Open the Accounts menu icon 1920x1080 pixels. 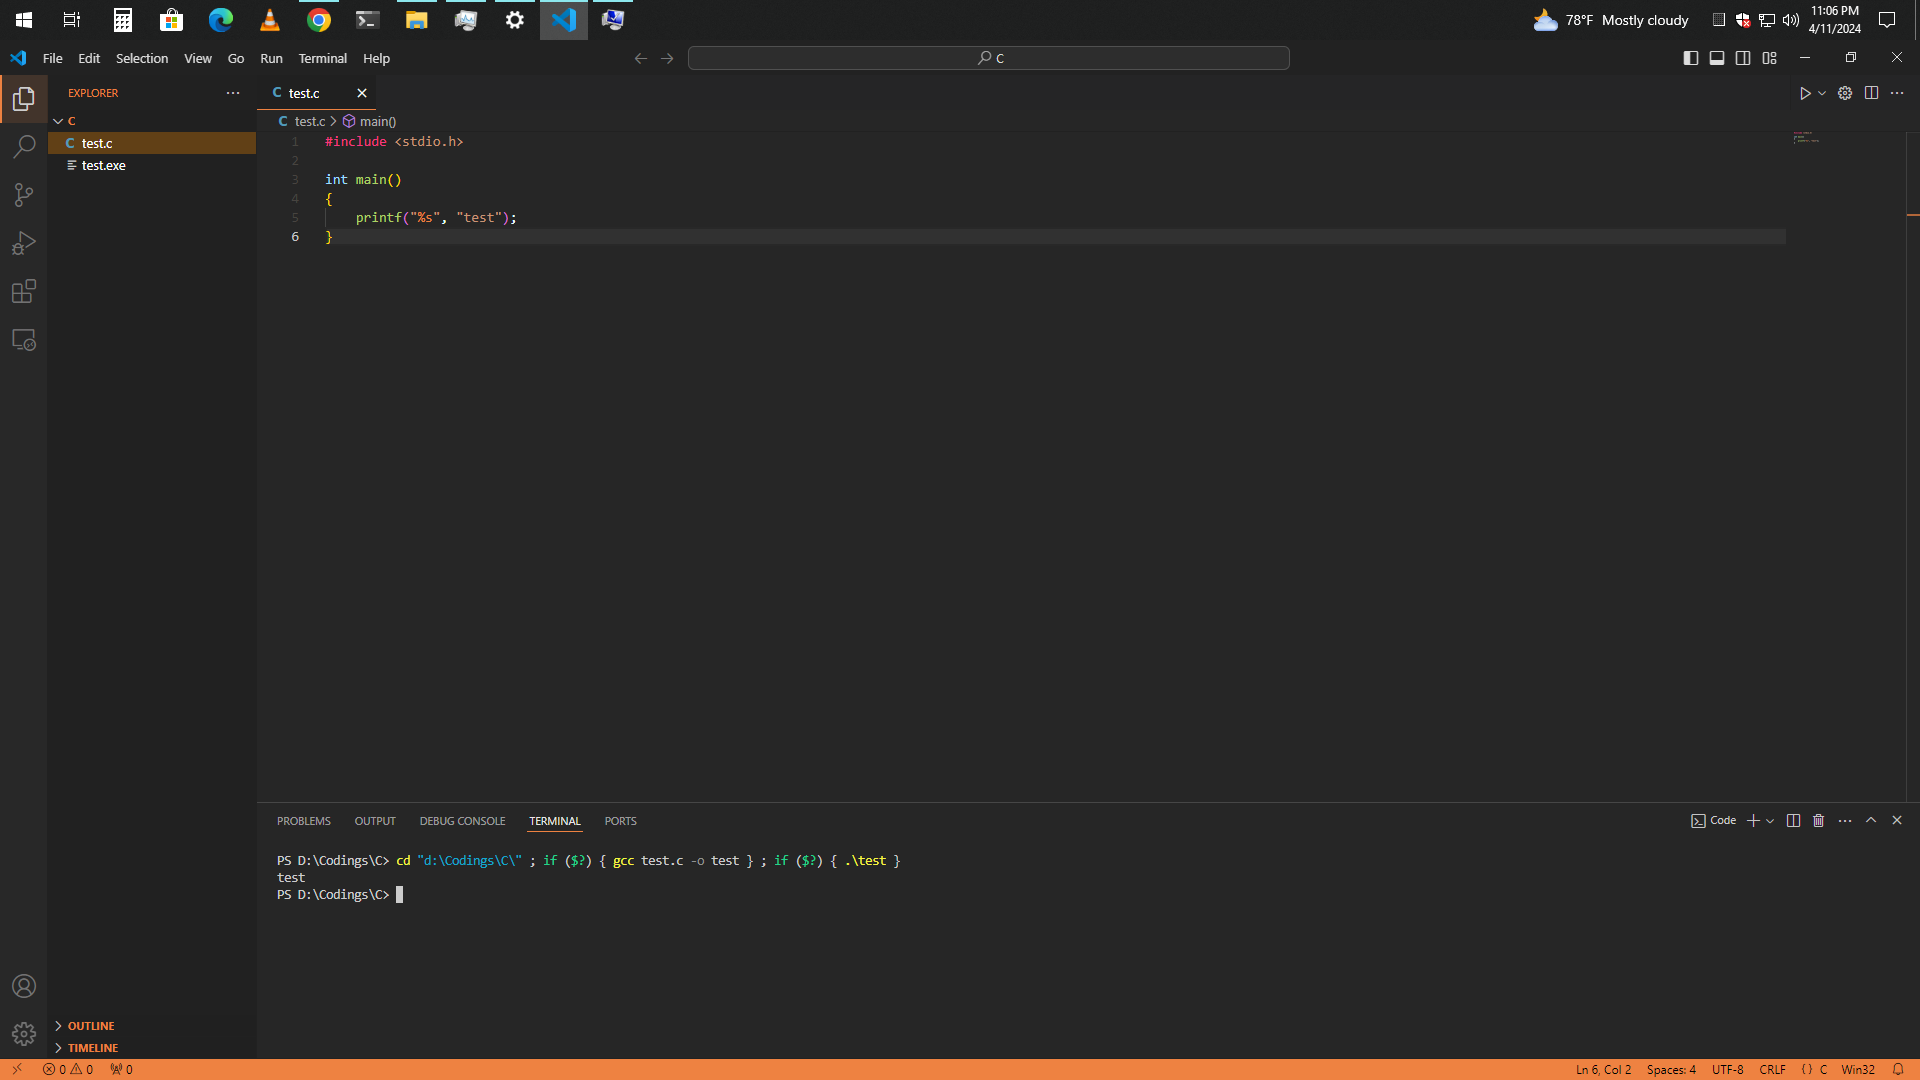[x=24, y=986]
